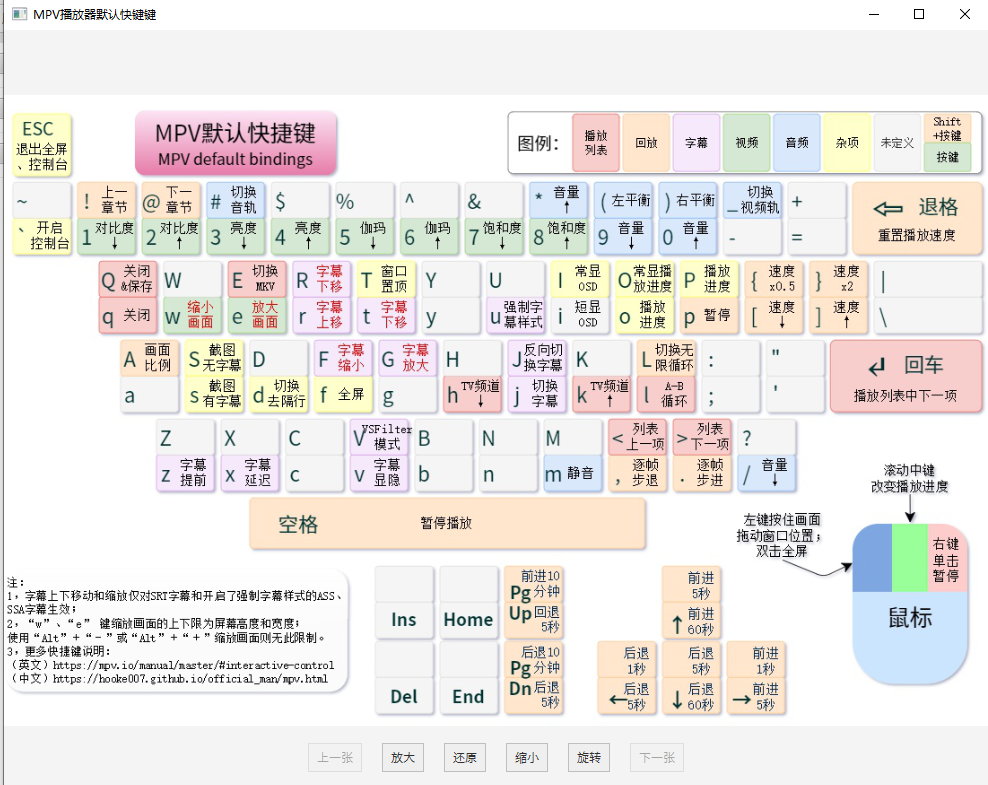Click the A 画面比例 key

tap(149, 358)
